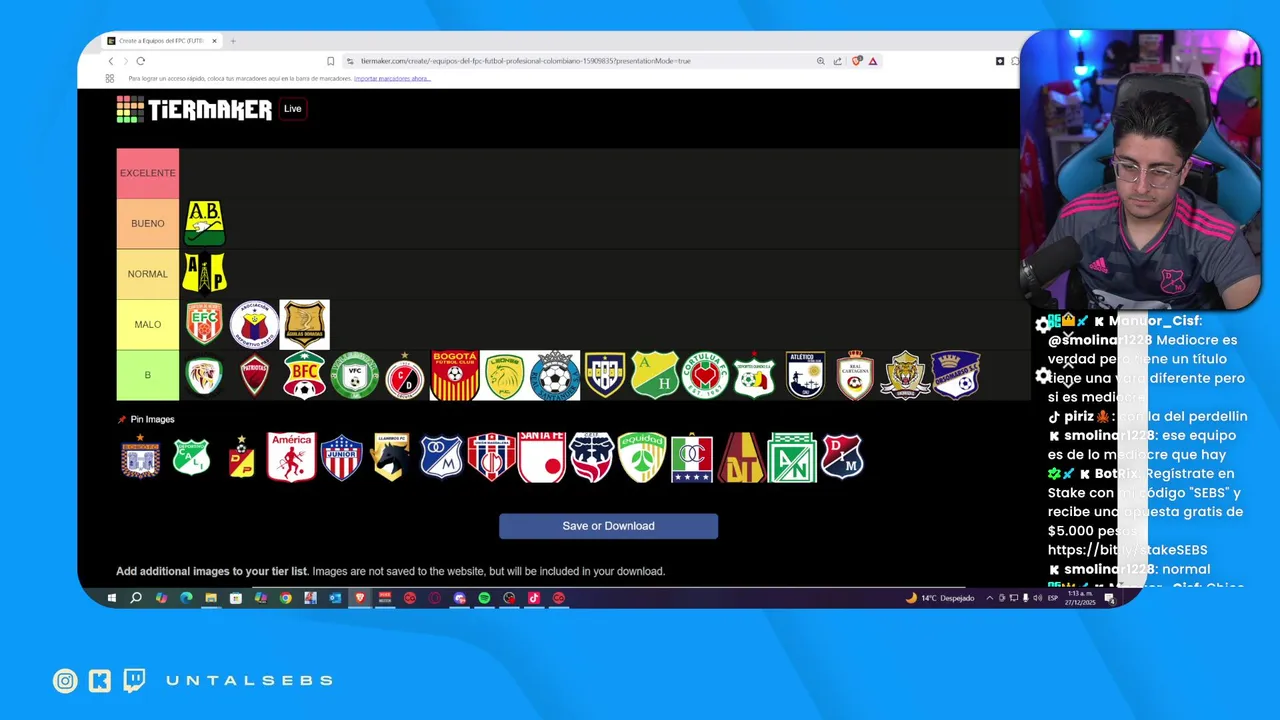
Task: Pick the Junior crest from pool
Action: click(341, 457)
